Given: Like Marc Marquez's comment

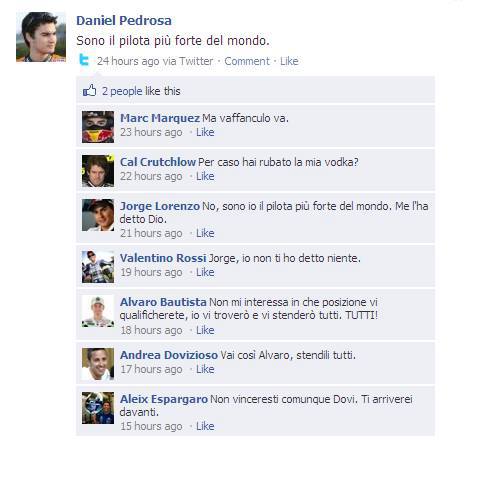Looking at the screenshot, I should [x=205, y=132].
